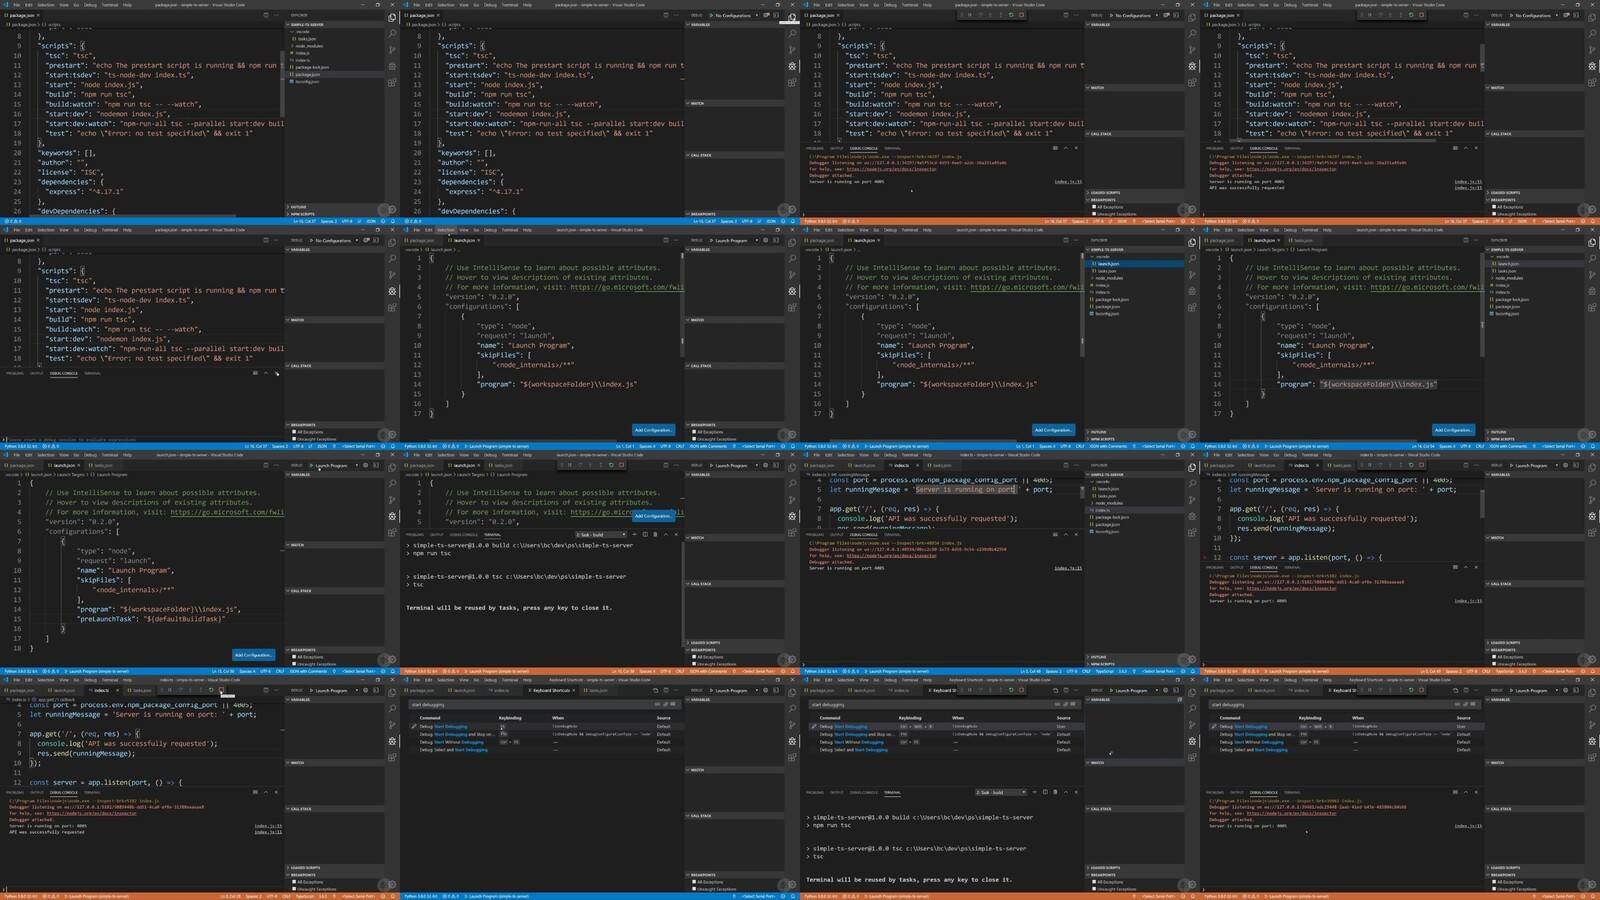Screen dimensions: 1600x900
Task: Expand NPM SCRIPTS section in top-left window
Action: coord(302,214)
